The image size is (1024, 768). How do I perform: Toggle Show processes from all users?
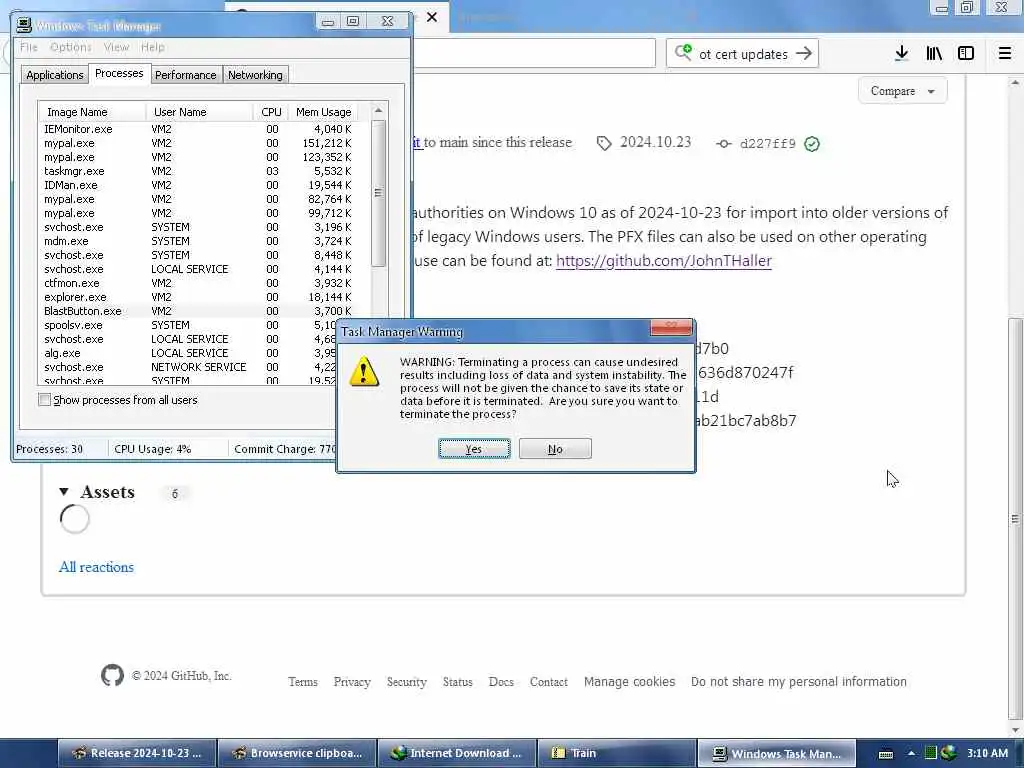pos(44,400)
